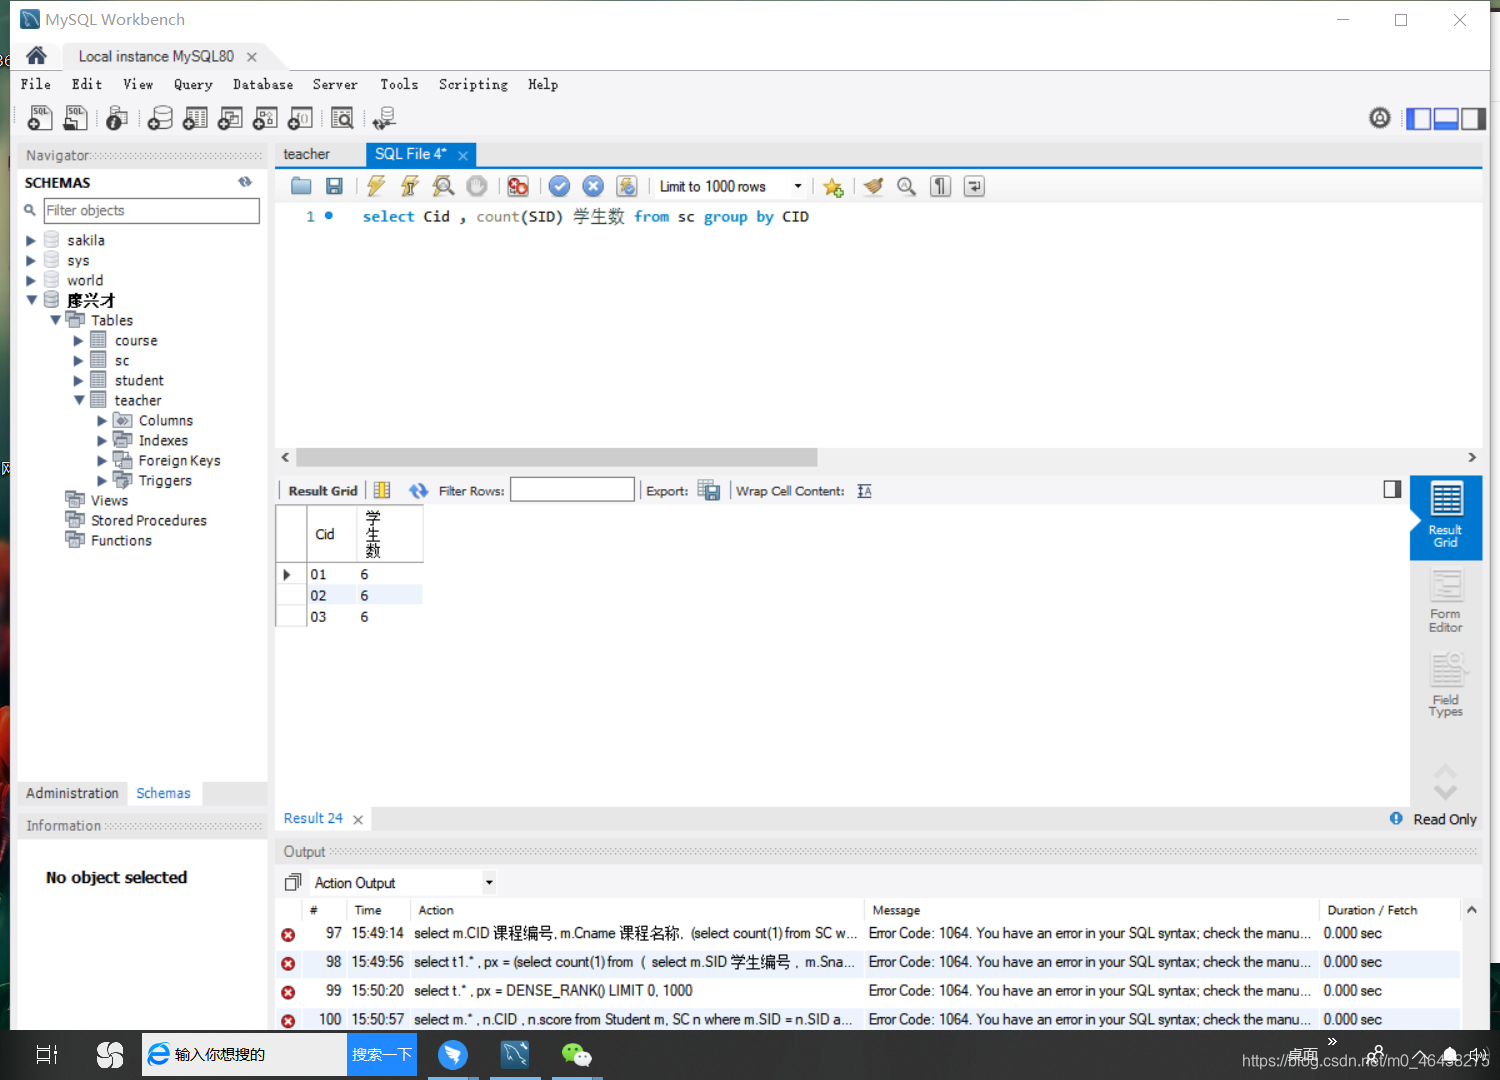Export recordset to external file
1500x1080 pixels.
[x=709, y=490]
